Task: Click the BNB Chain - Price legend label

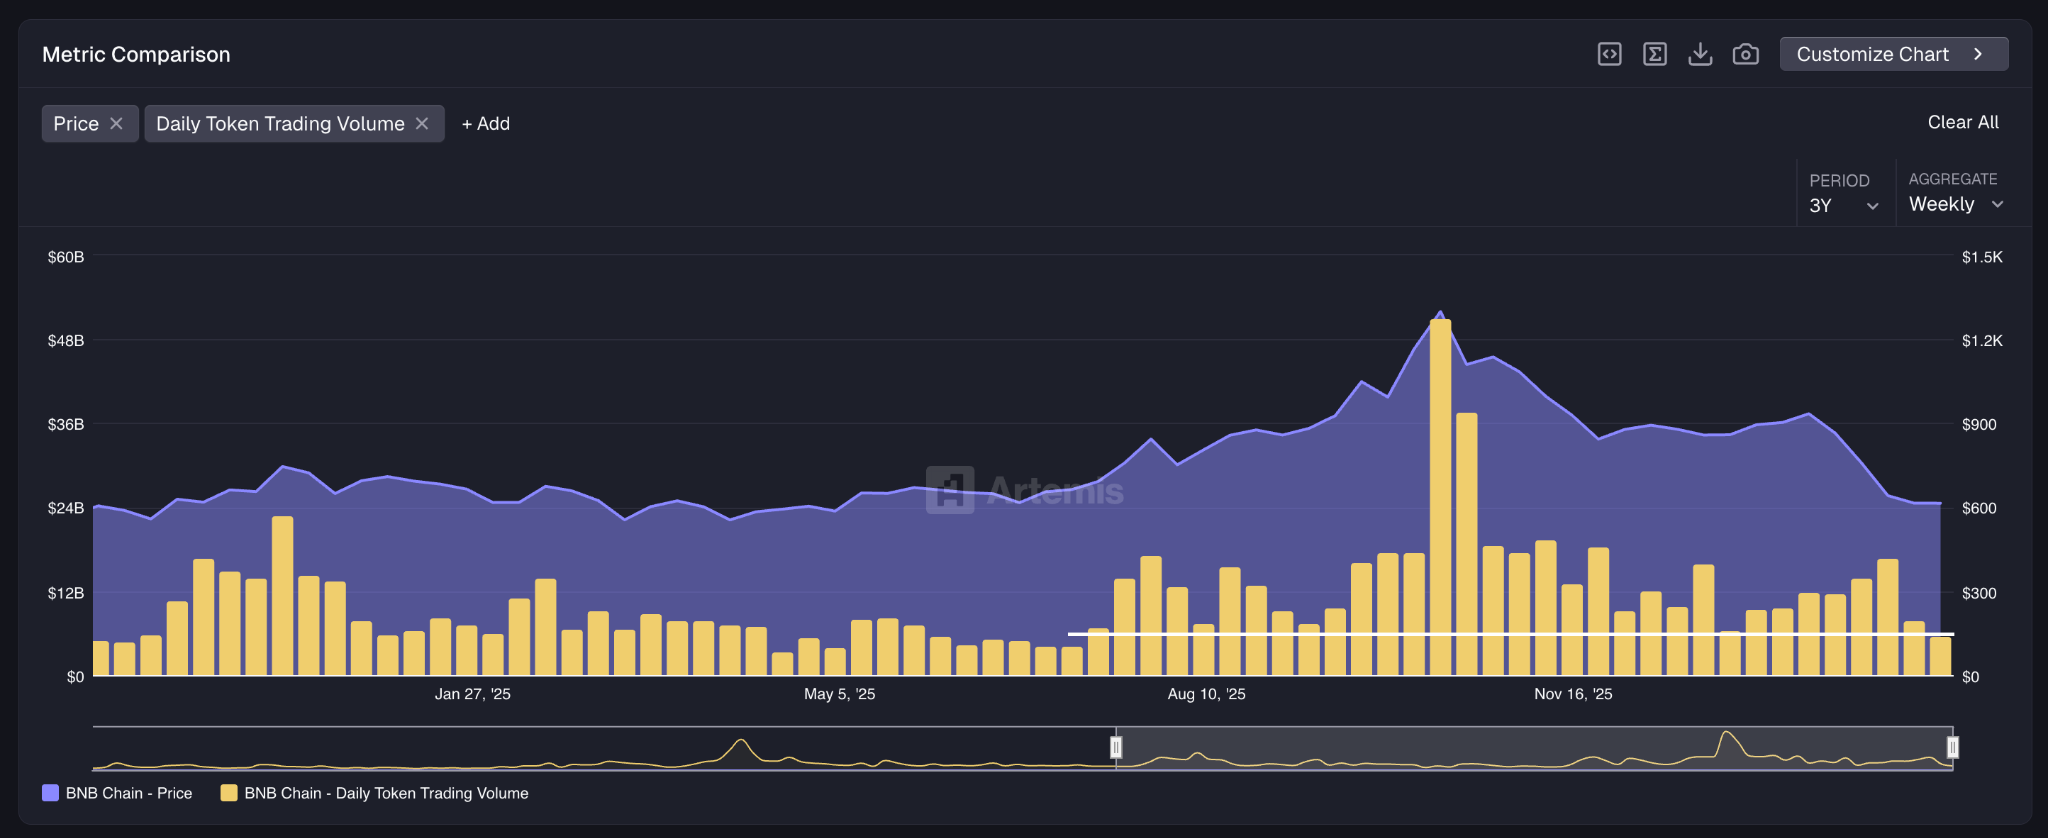Action: pyautogui.click(x=129, y=793)
